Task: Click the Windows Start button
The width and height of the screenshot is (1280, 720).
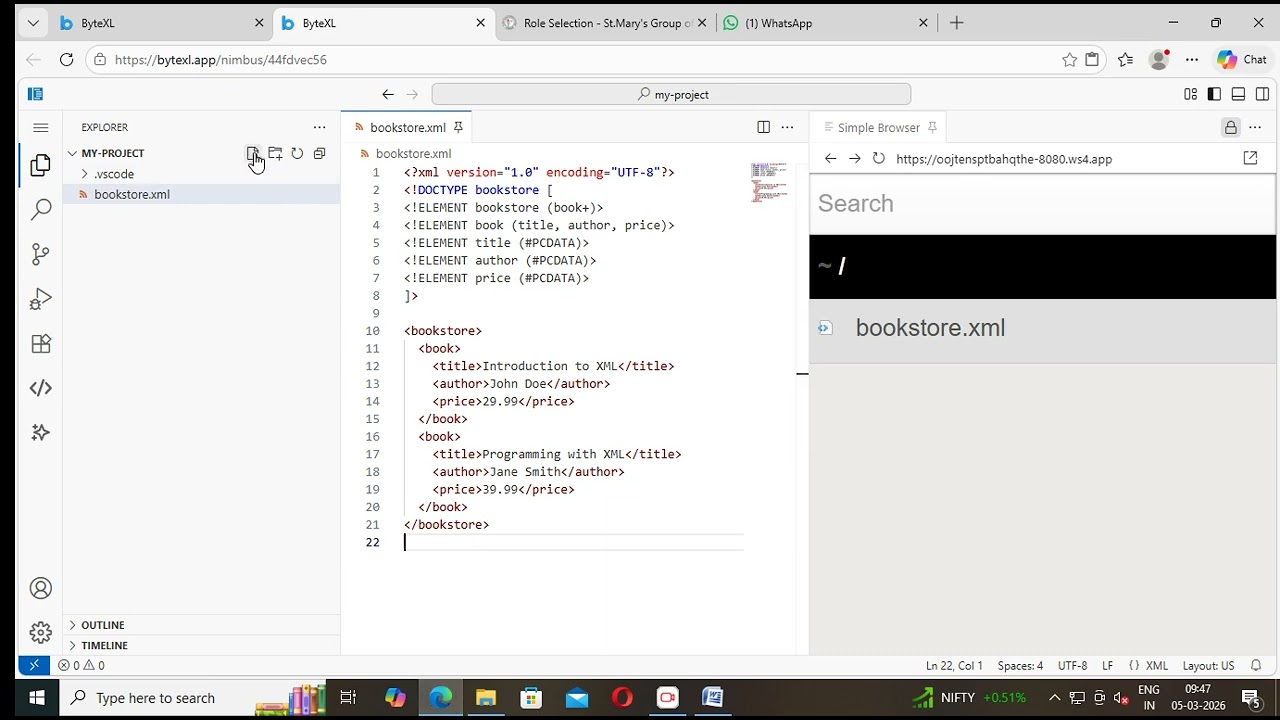Action: pos(36,698)
